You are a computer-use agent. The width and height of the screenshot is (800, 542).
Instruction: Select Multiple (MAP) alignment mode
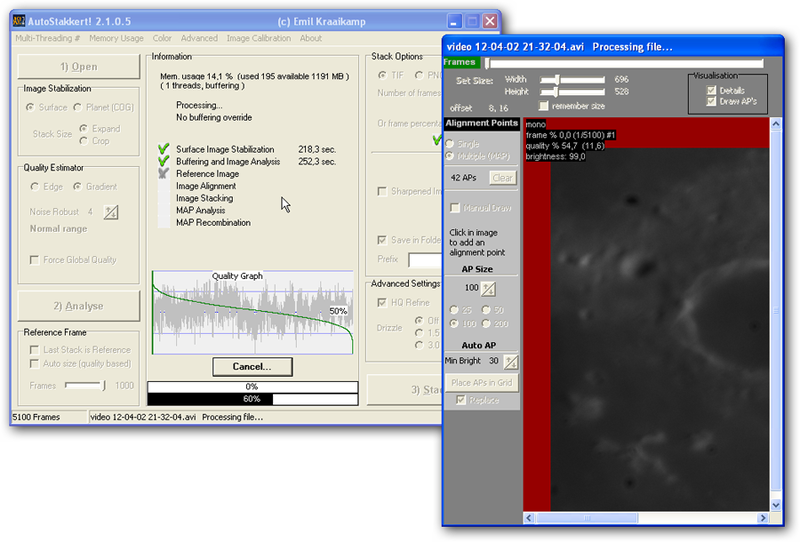pyautogui.click(x=451, y=156)
